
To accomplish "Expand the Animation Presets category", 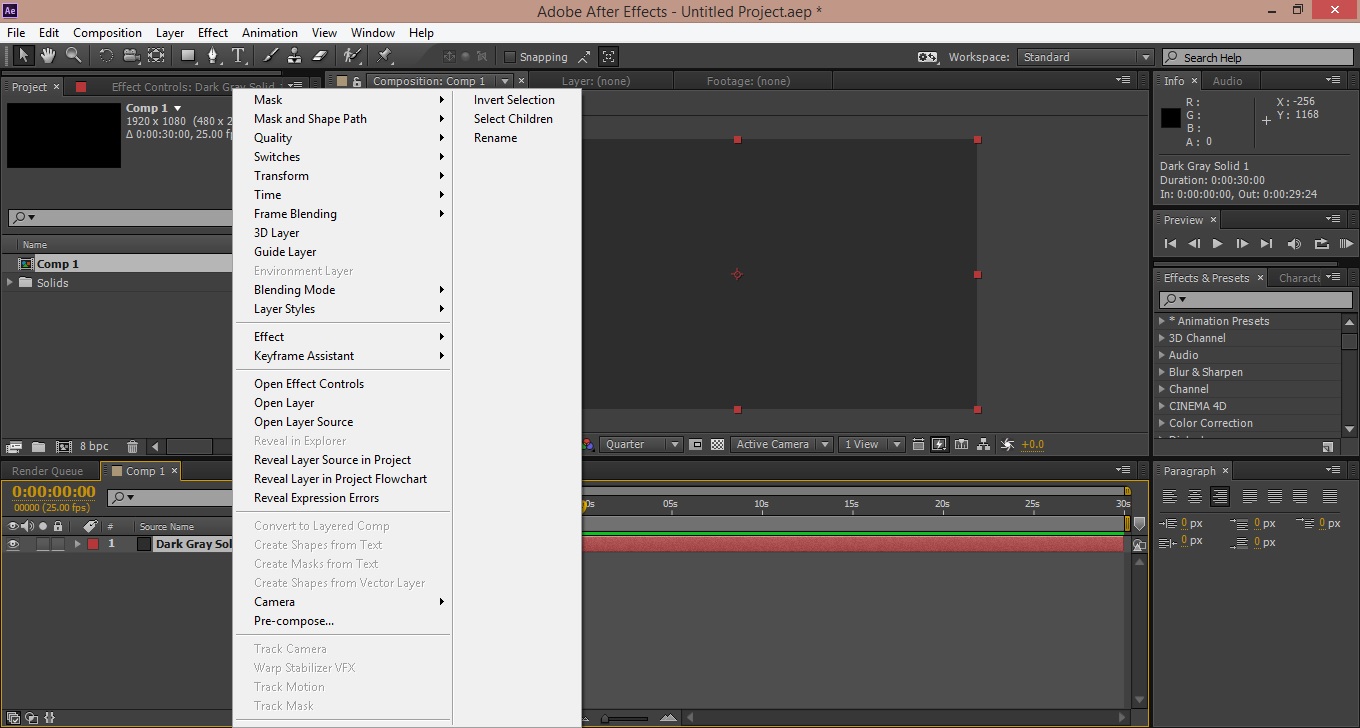I will (1162, 321).
